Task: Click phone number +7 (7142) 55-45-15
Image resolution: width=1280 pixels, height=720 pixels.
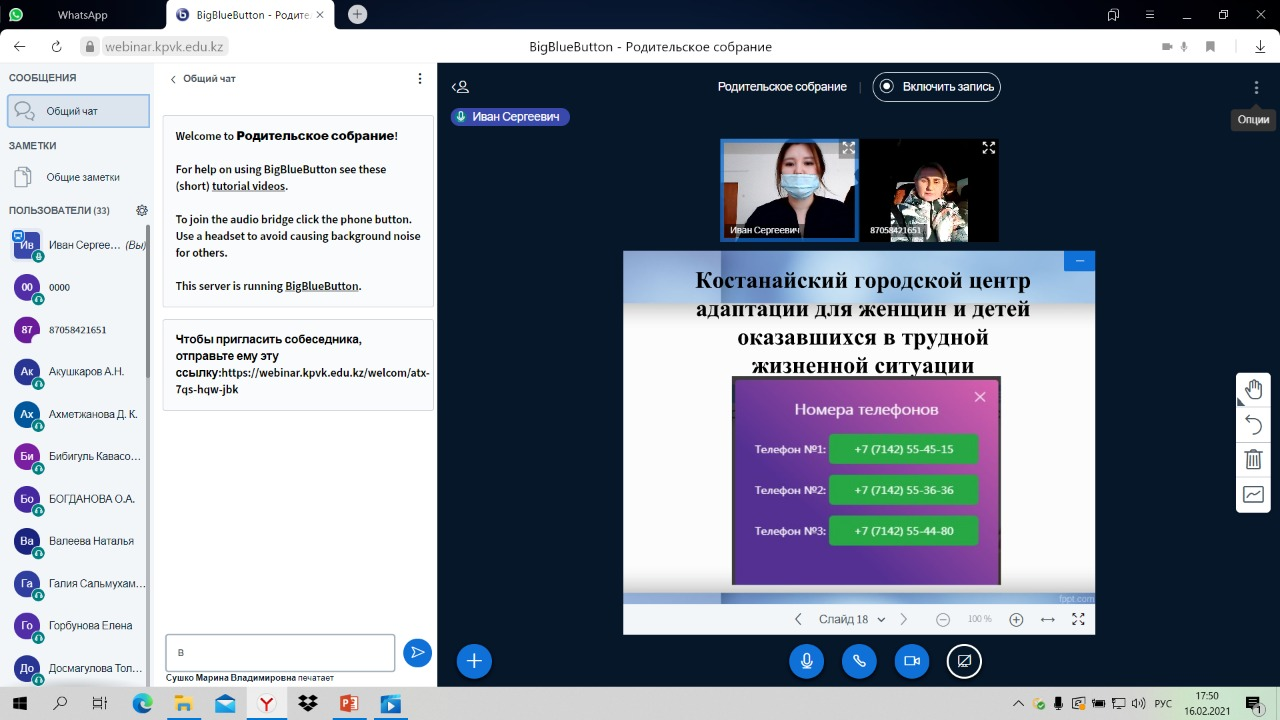Action: (x=904, y=449)
